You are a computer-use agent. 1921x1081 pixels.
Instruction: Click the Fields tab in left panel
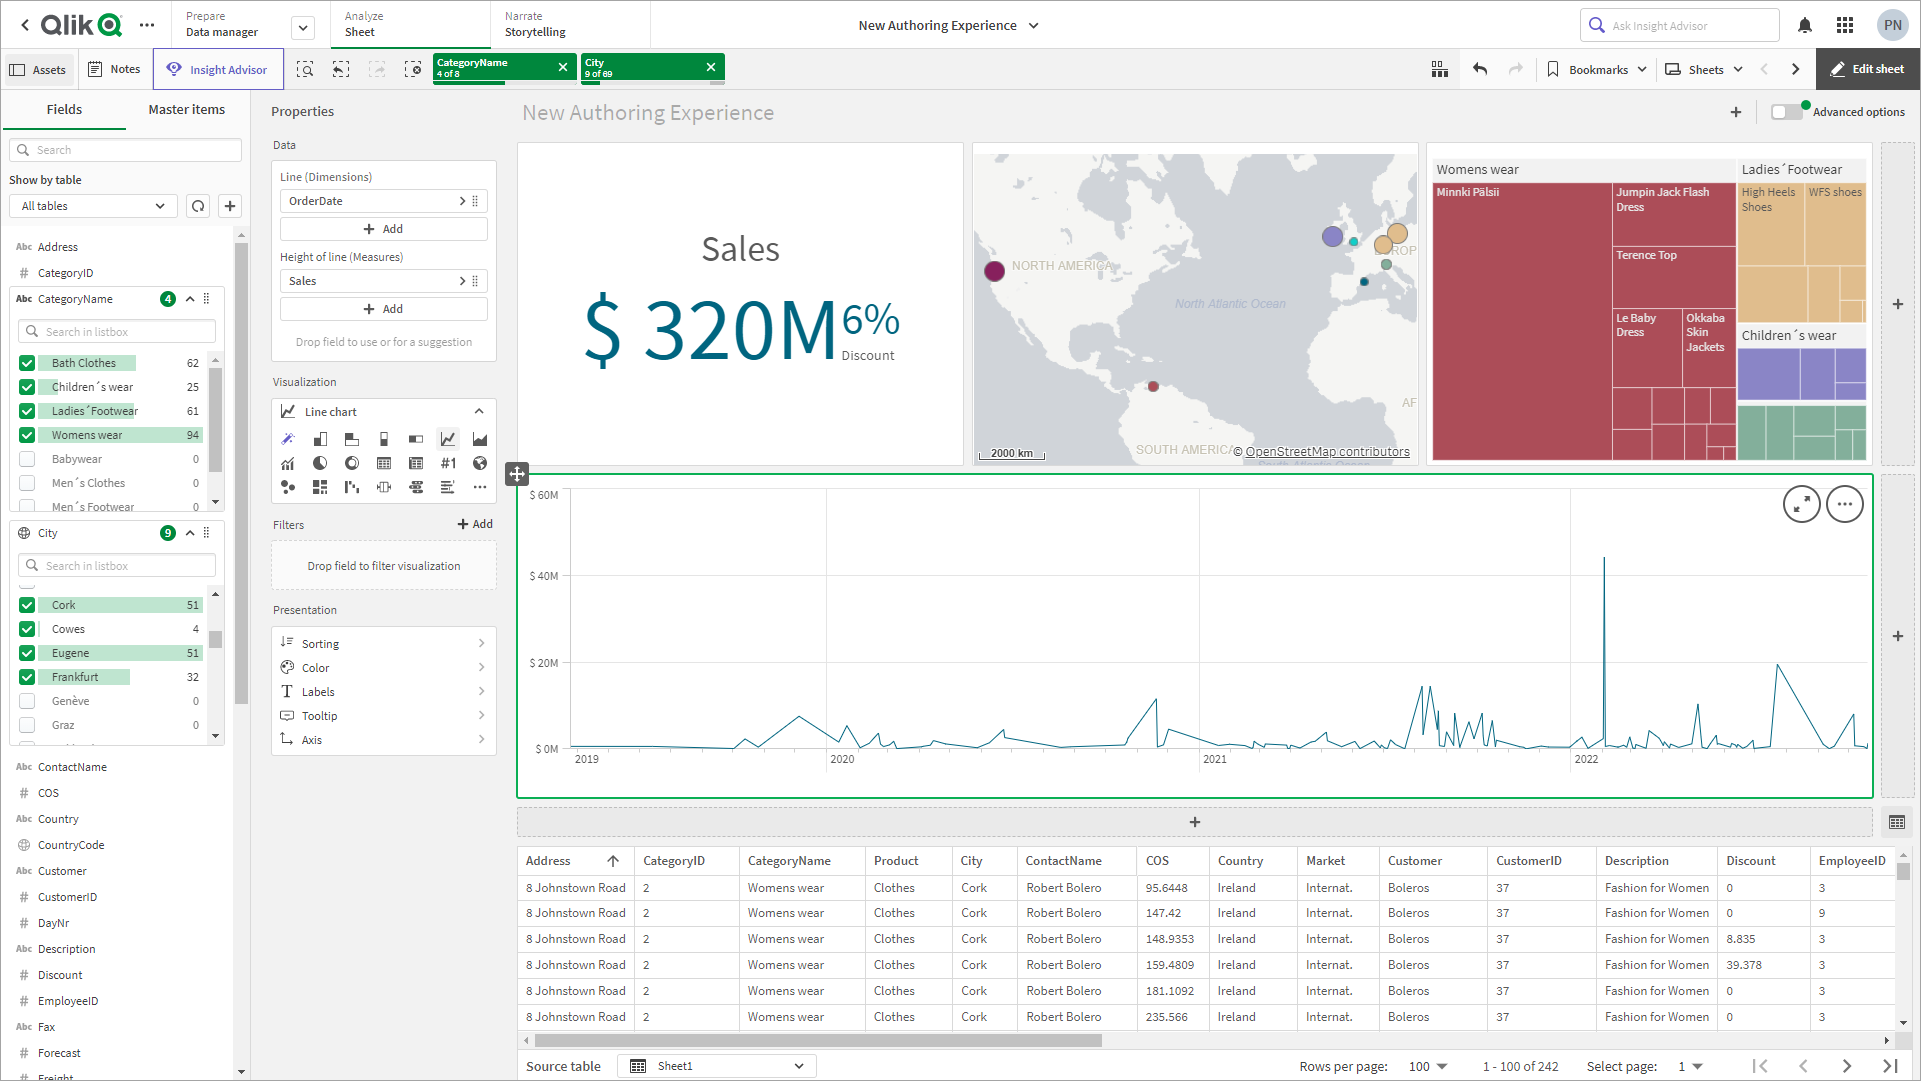click(63, 110)
